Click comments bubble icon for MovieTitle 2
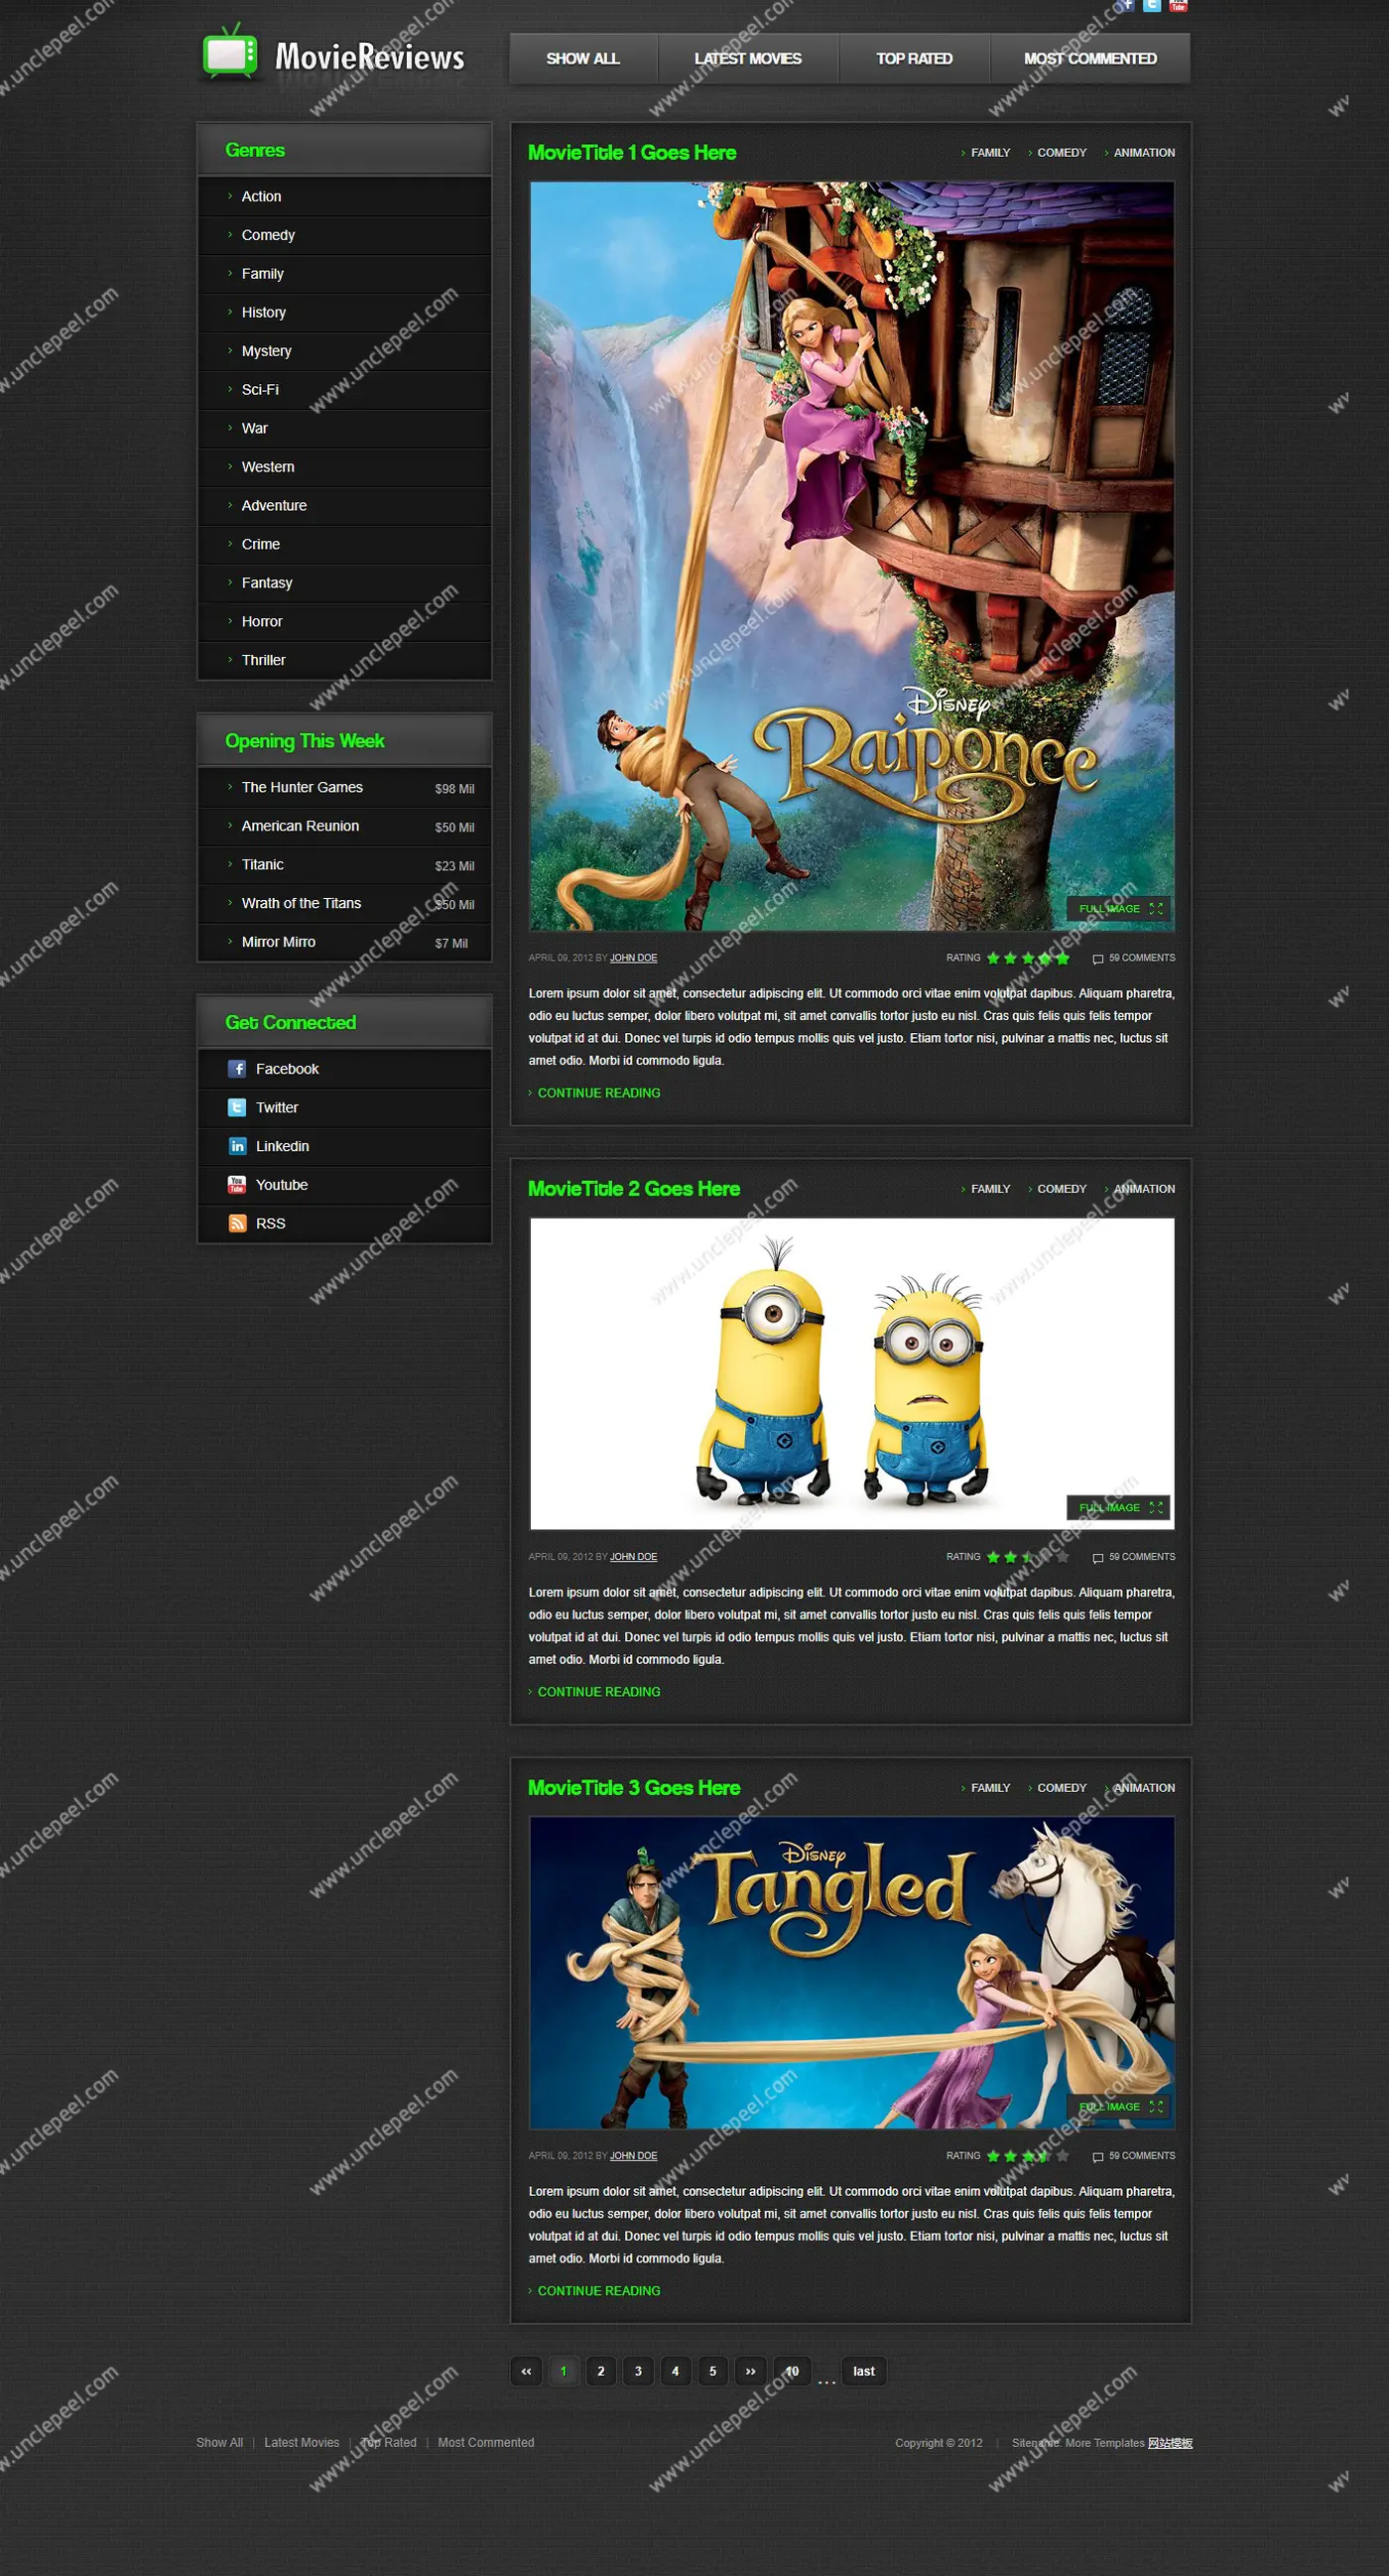Image resolution: width=1389 pixels, height=2576 pixels. (x=1098, y=1558)
